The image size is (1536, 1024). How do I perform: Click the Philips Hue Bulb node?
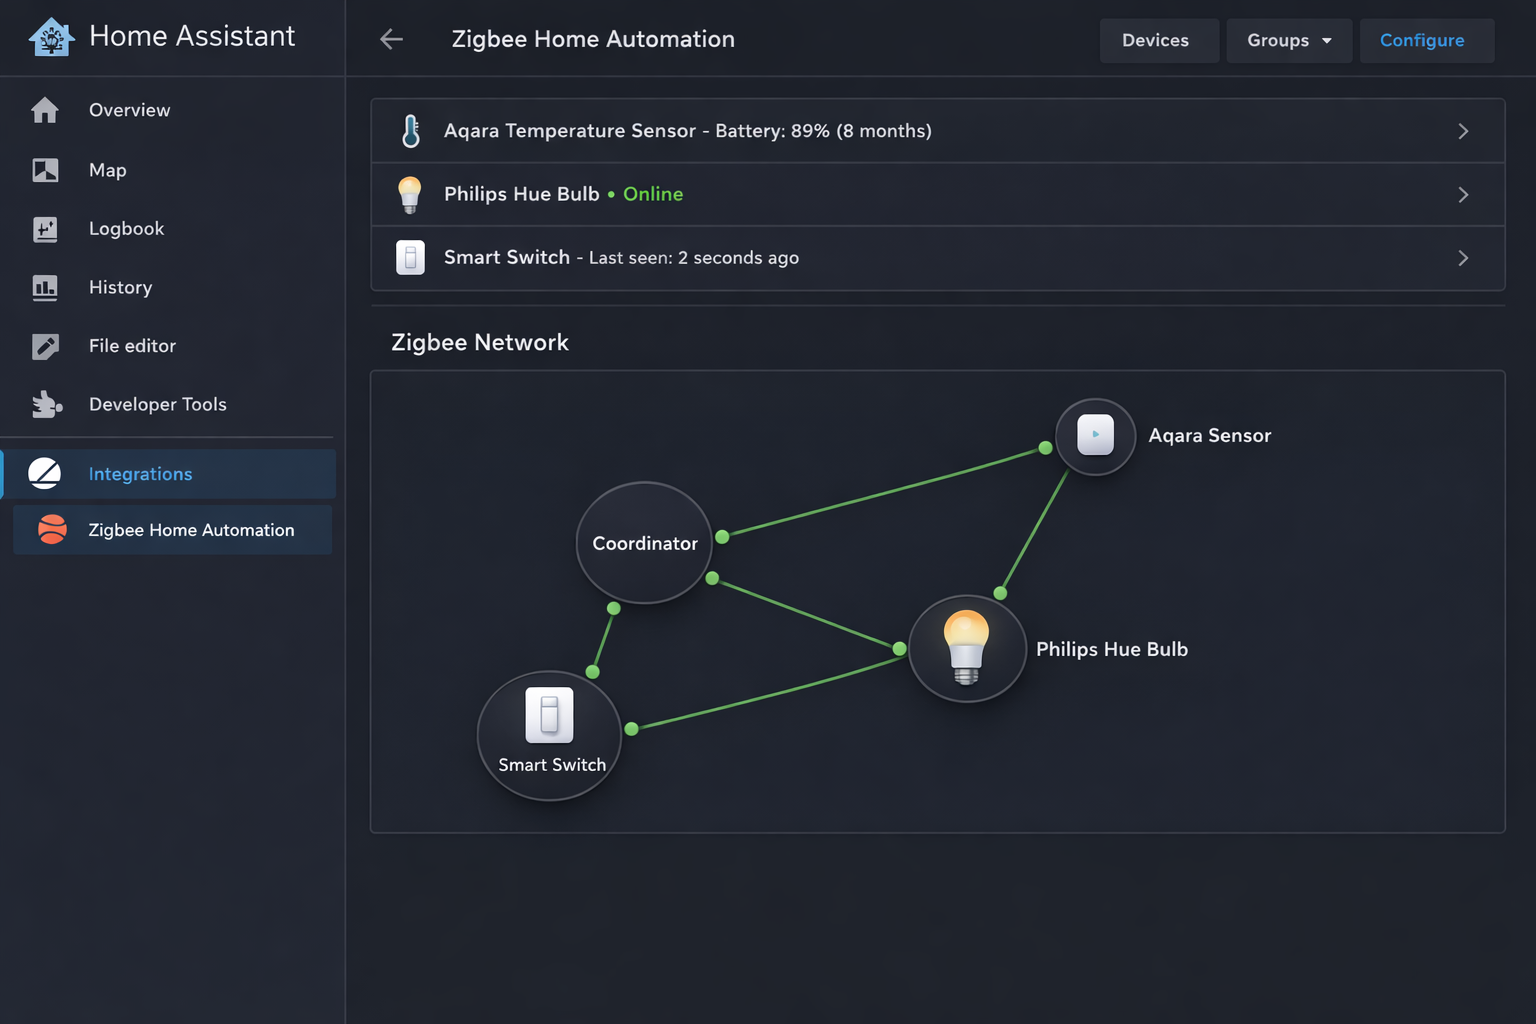(967, 648)
